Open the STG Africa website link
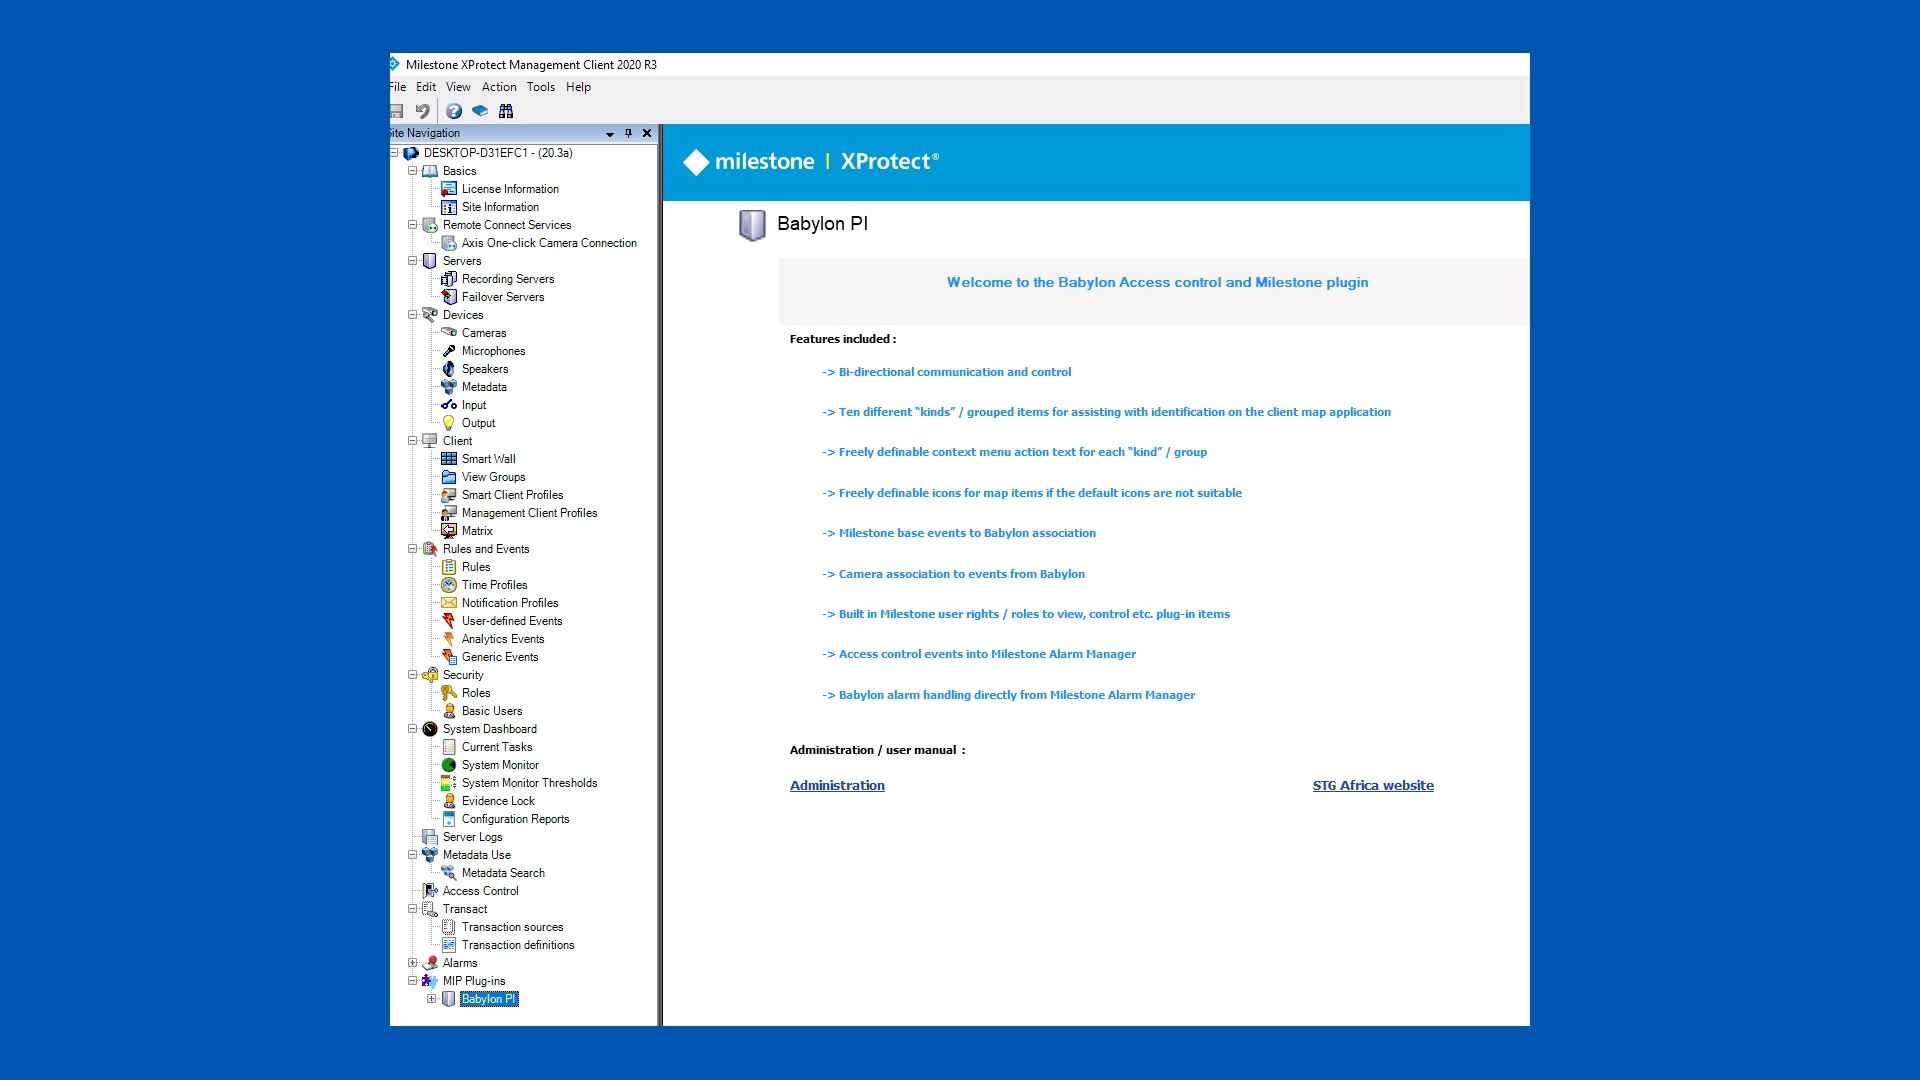1920x1080 pixels. [1373, 786]
